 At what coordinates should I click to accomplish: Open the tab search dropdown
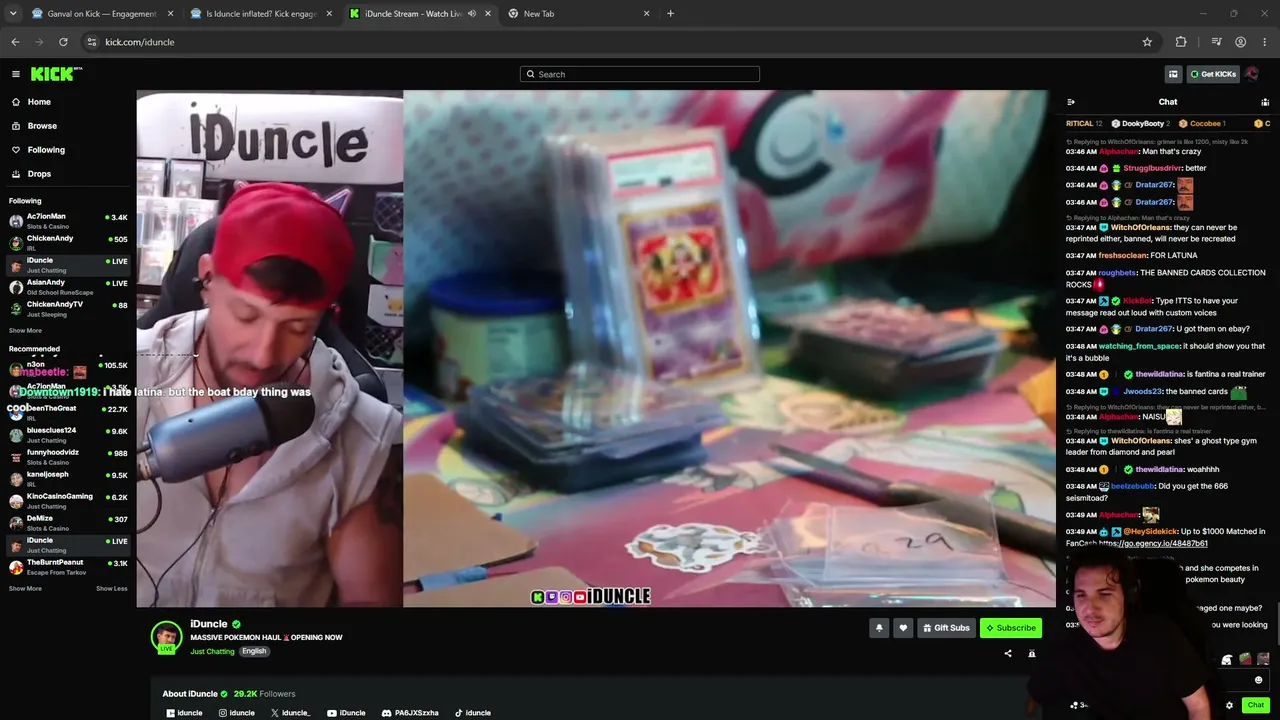13,14
